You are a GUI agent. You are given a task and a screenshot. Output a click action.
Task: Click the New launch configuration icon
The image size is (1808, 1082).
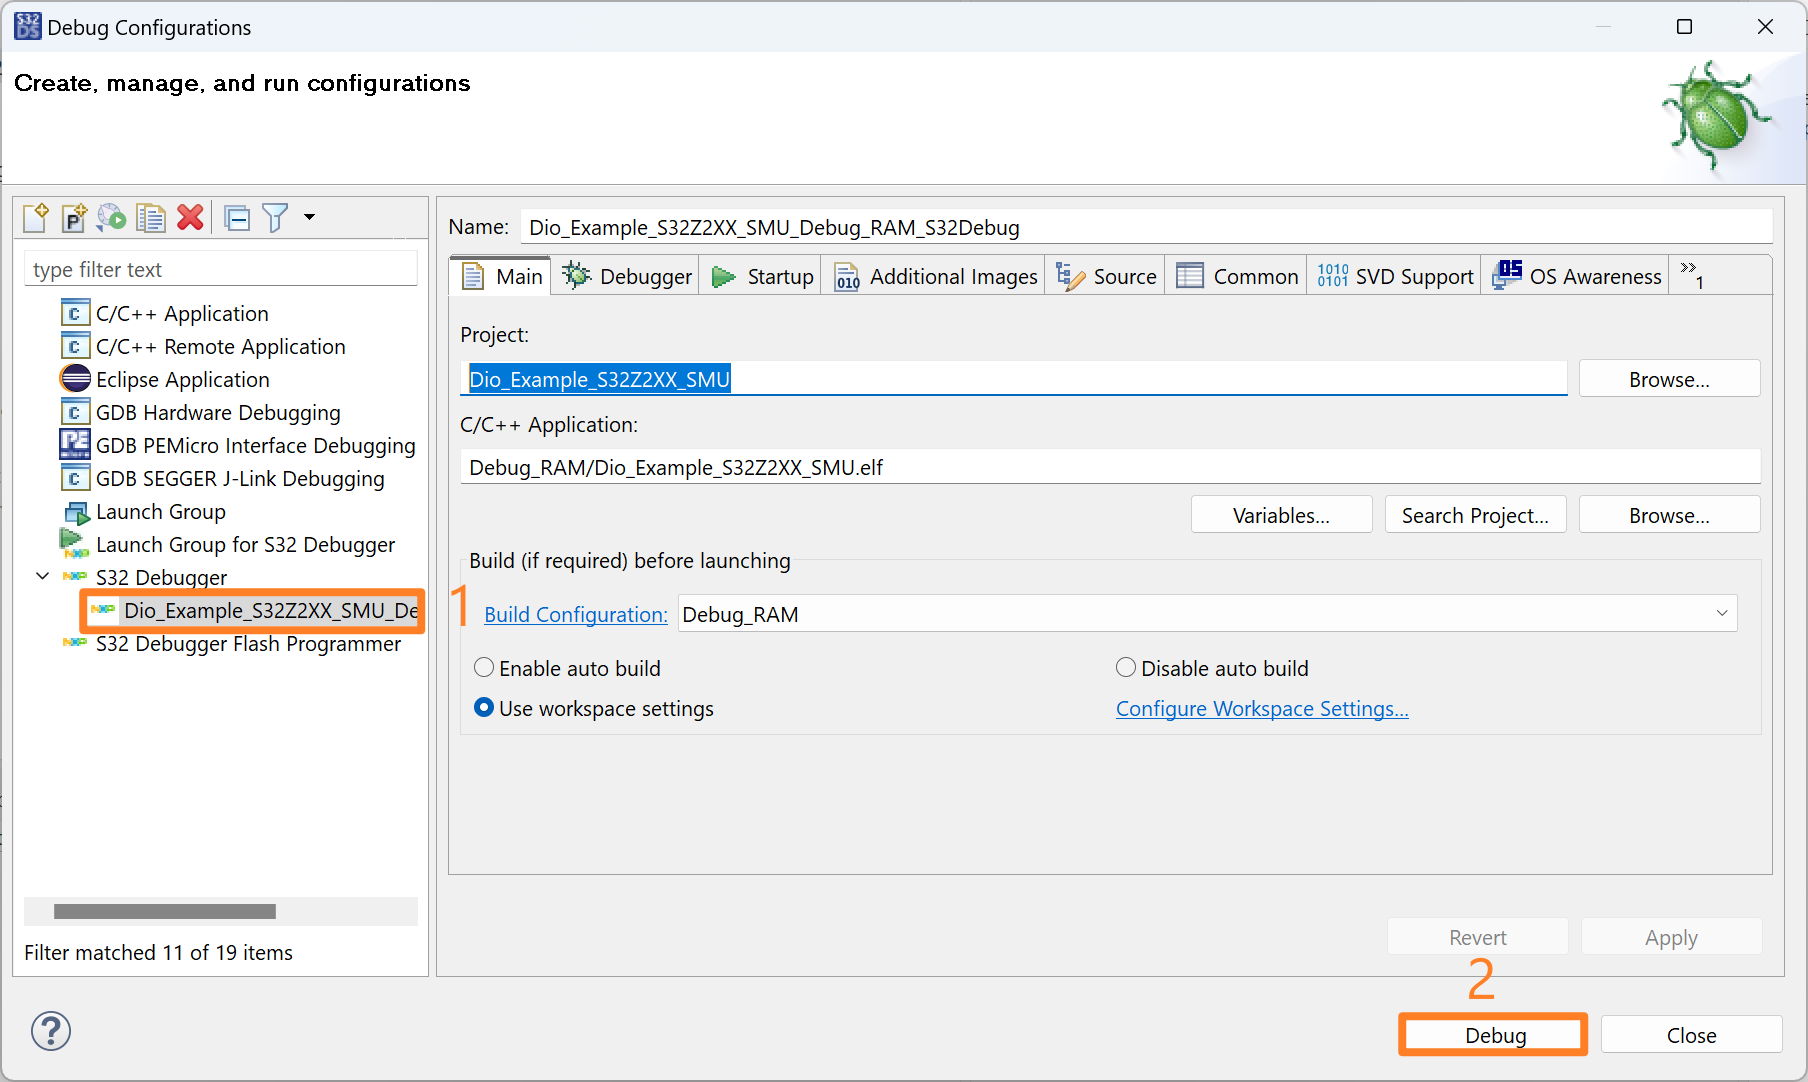(x=36, y=217)
